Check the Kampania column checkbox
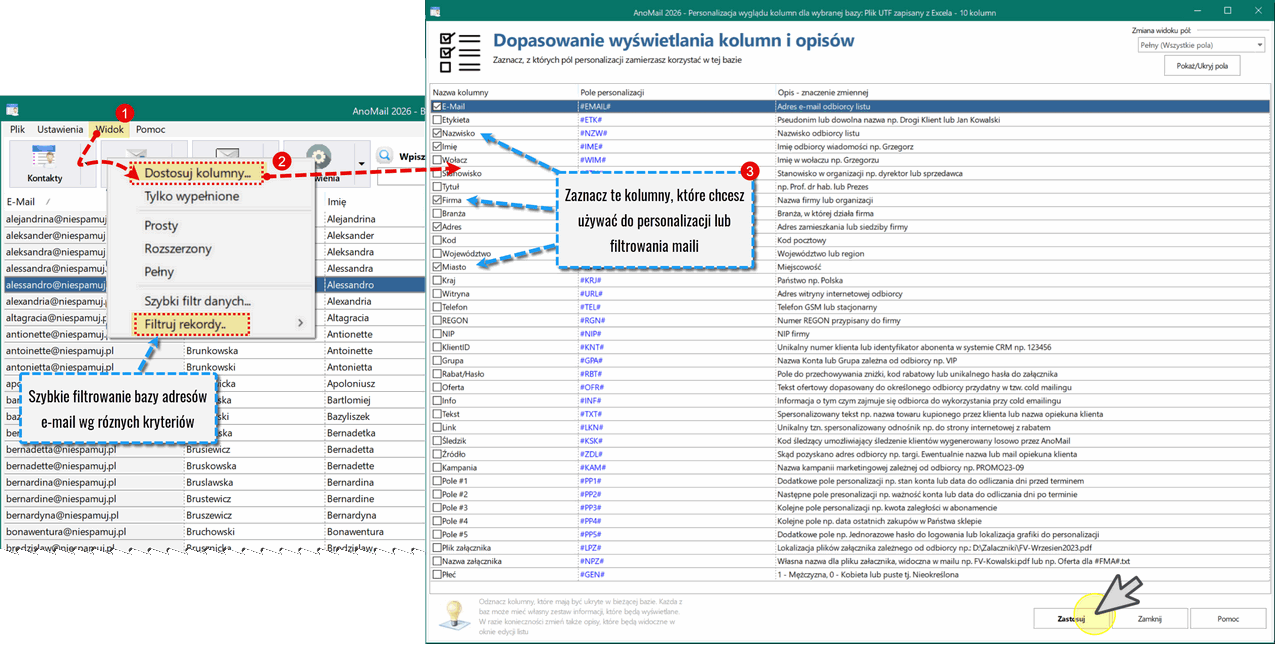Image resolution: width=1280 pixels, height=649 pixels. tap(437, 468)
